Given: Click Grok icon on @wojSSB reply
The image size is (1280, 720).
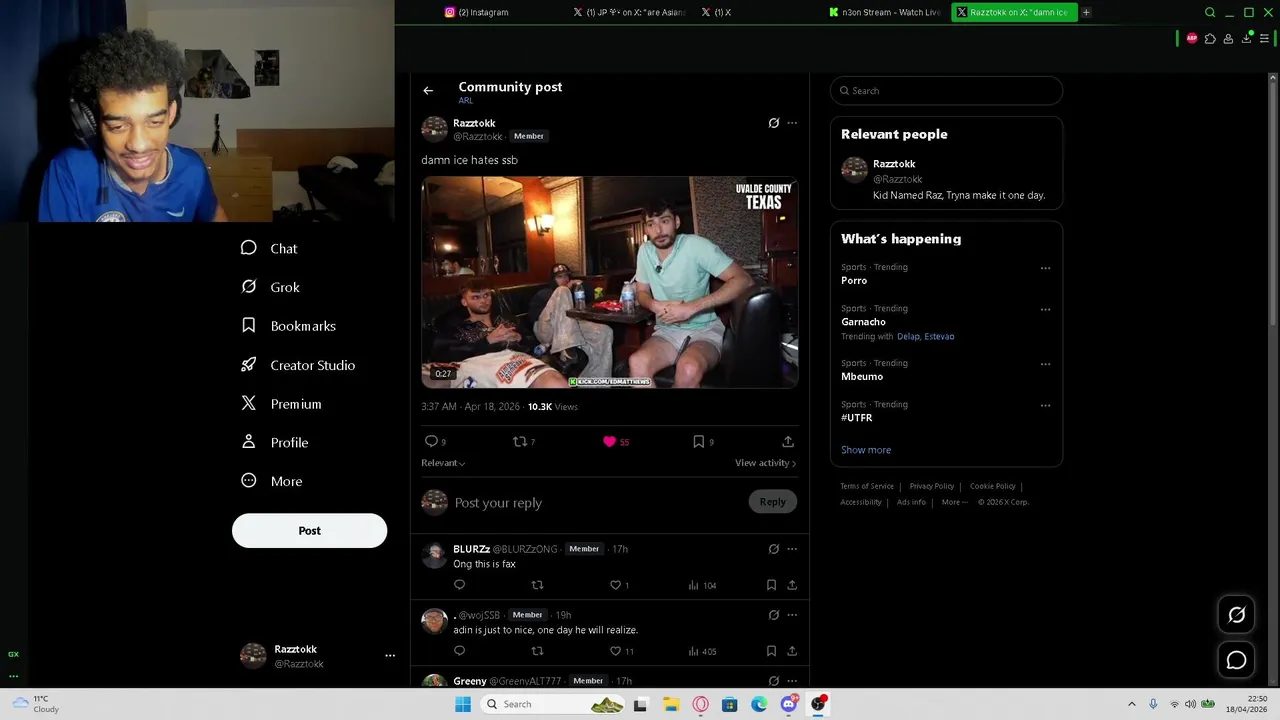Looking at the screenshot, I should [x=773, y=615].
